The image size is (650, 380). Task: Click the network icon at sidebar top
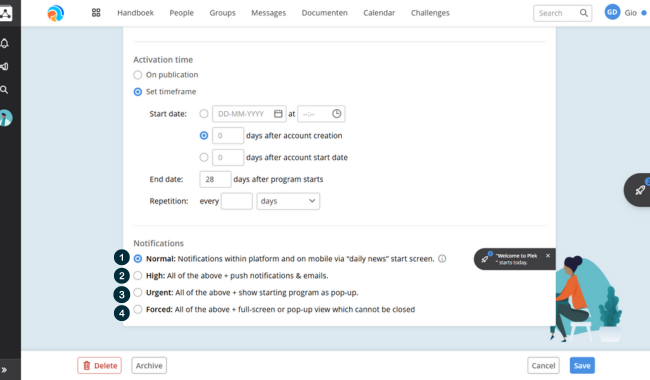tap(6, 13)
